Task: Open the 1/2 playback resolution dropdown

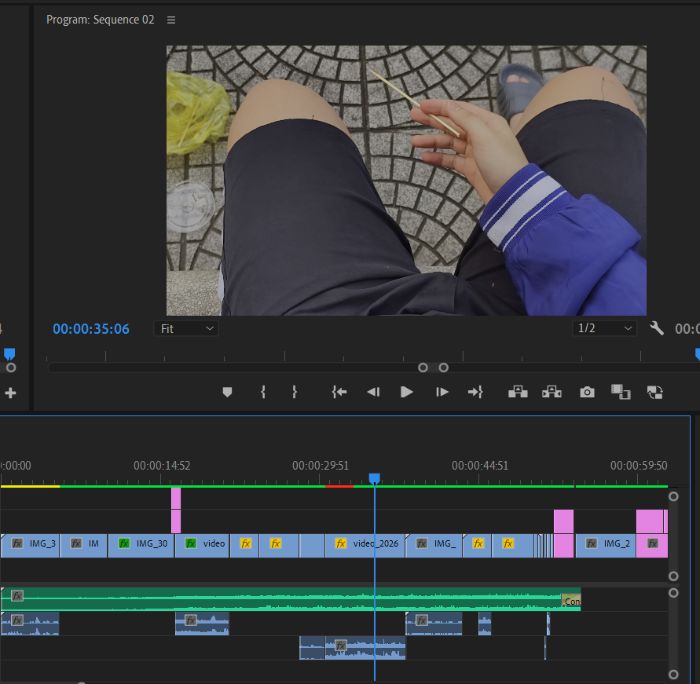Action: [x=605, y=329]
